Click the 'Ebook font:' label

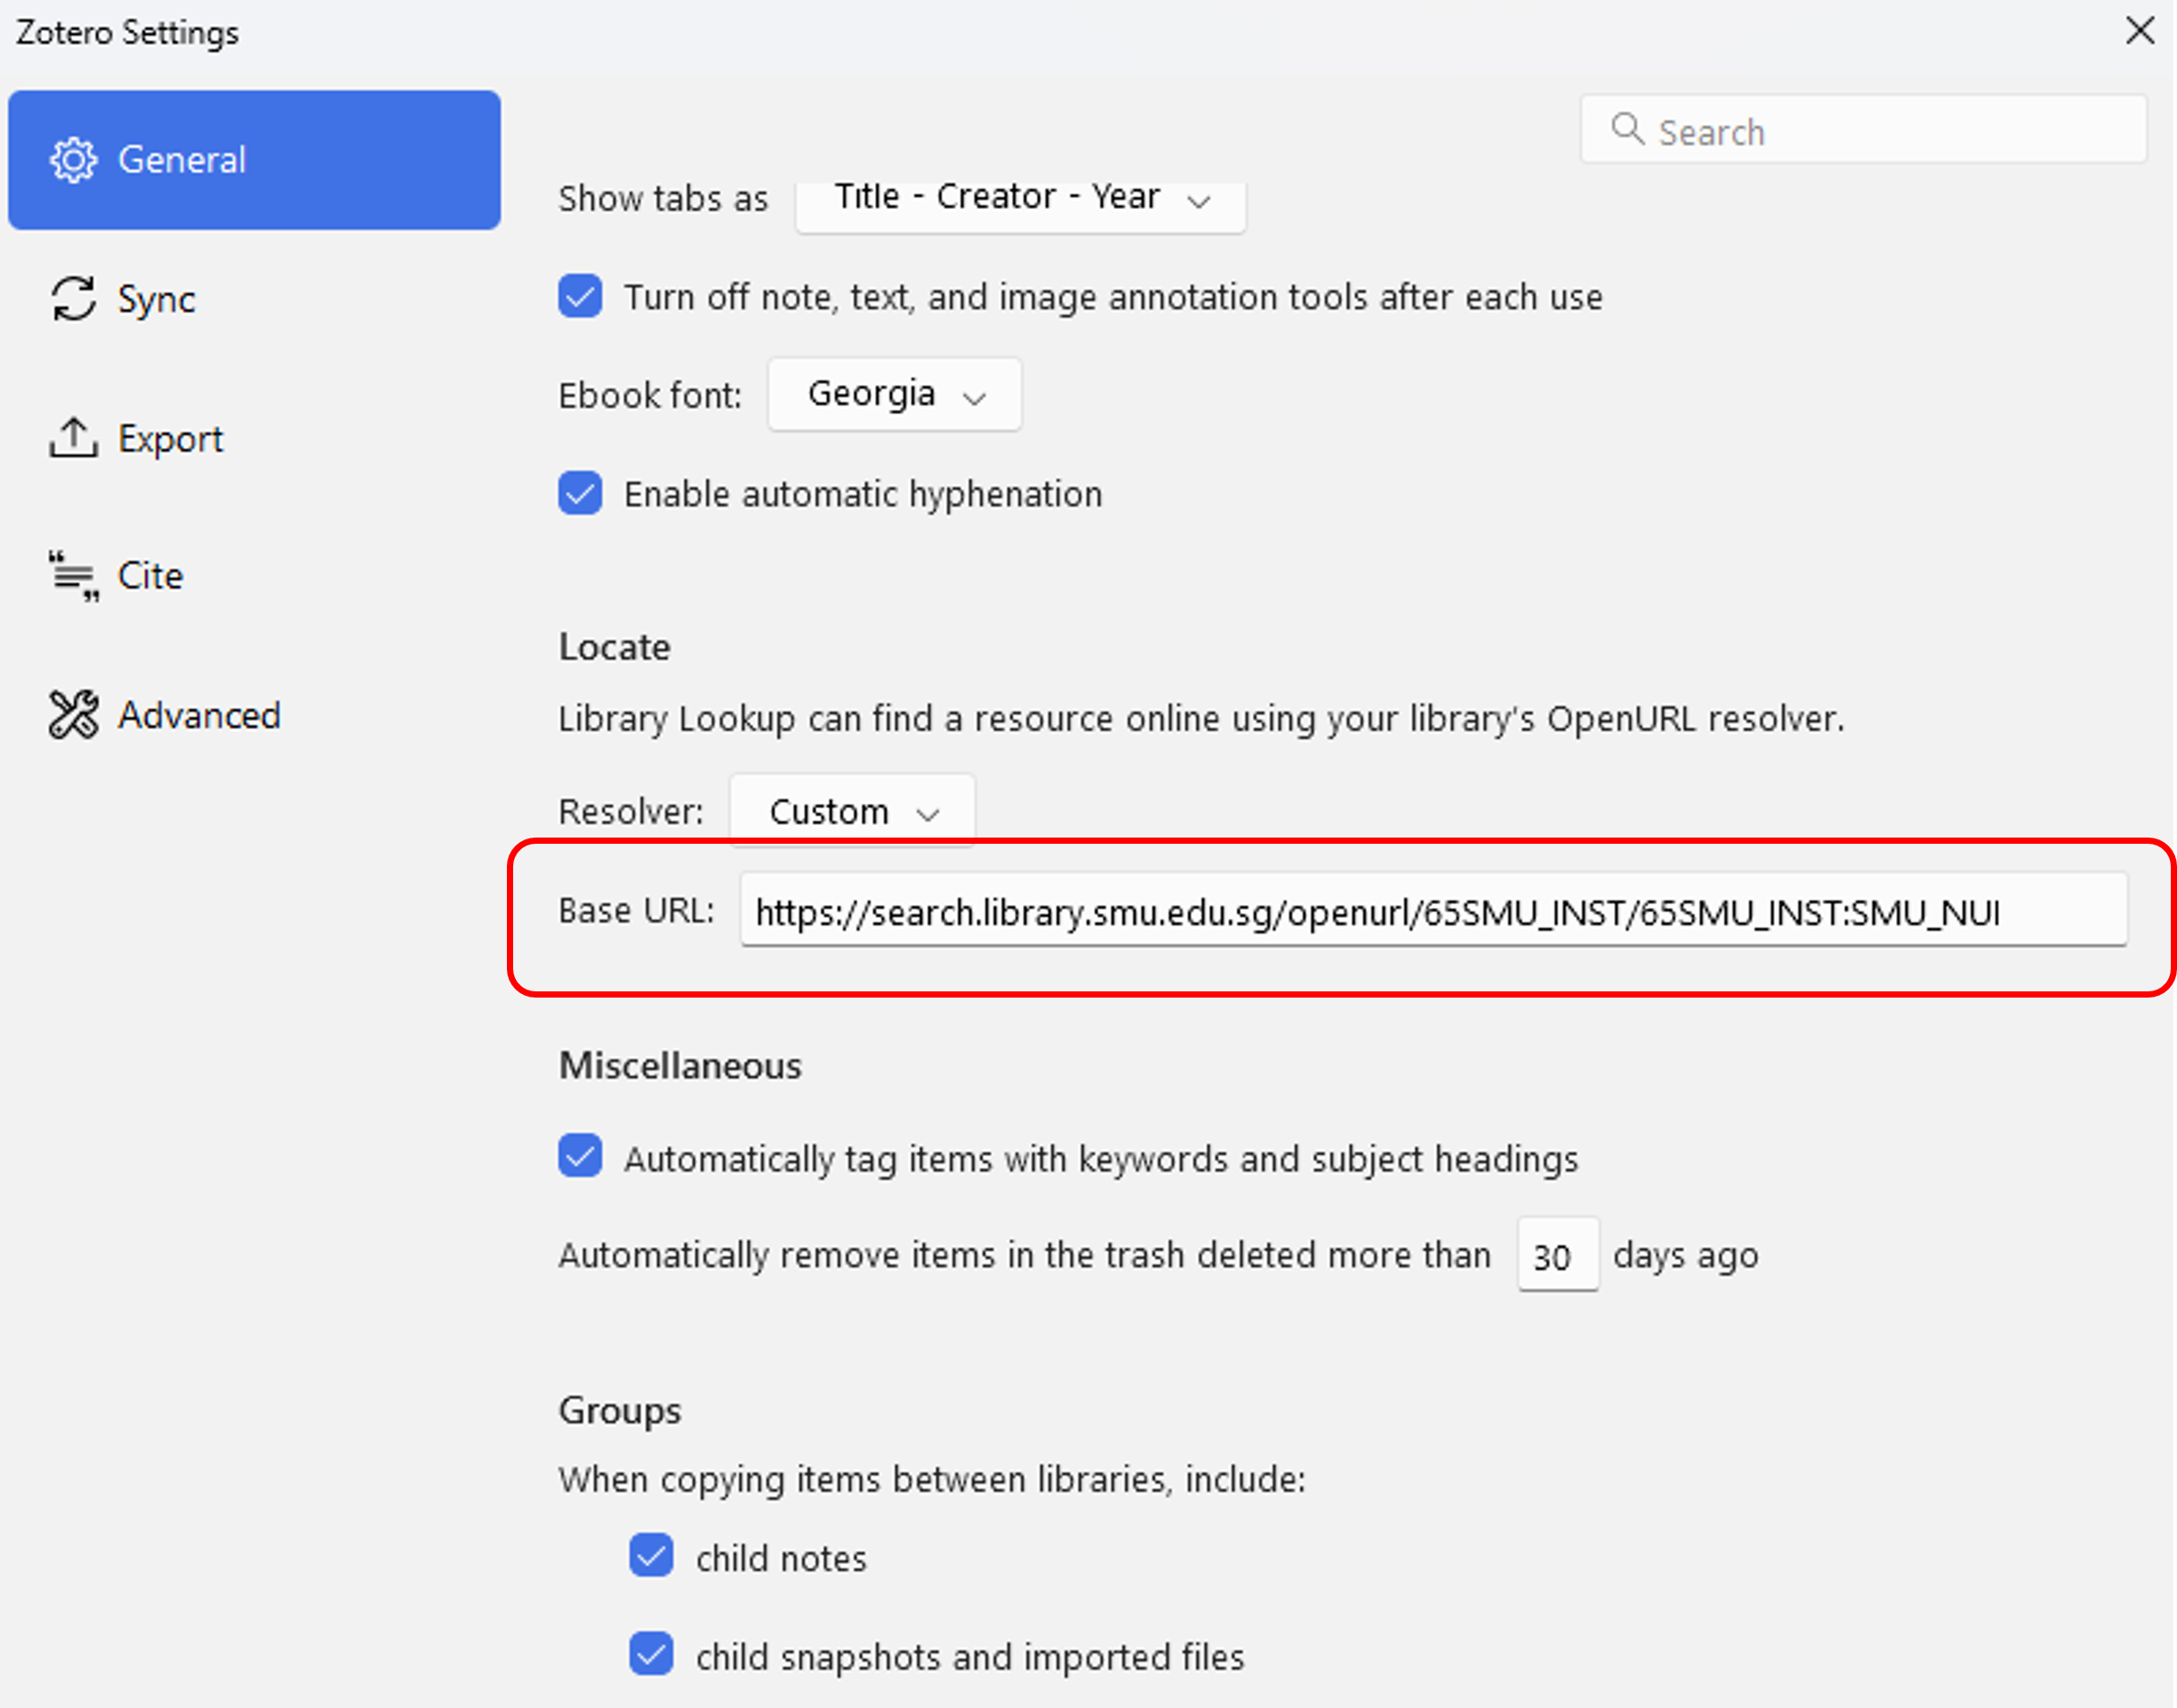pyautogui.click(x=650, y=396)
